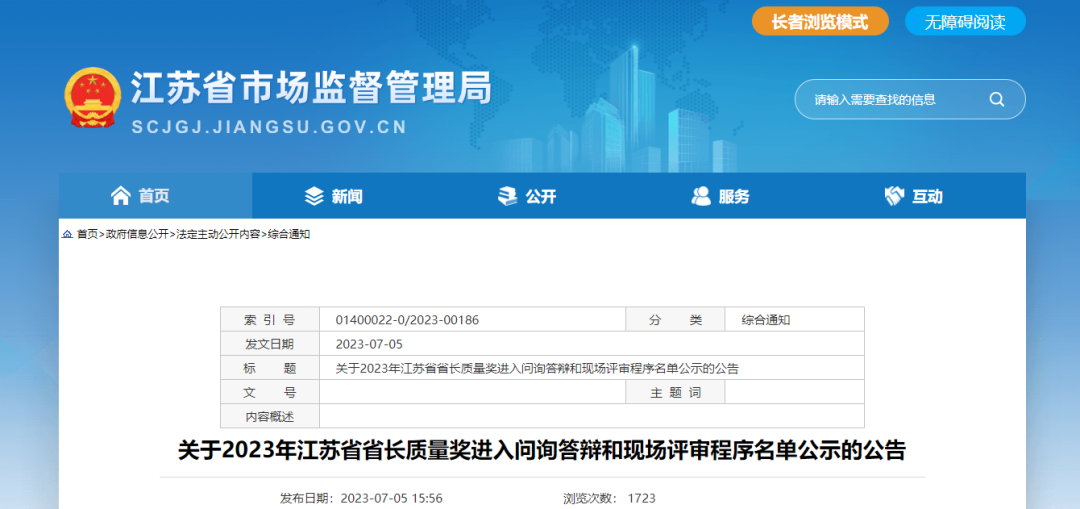Enable 长者浏览模式 elder browsing mode

[x=820, y=21]
